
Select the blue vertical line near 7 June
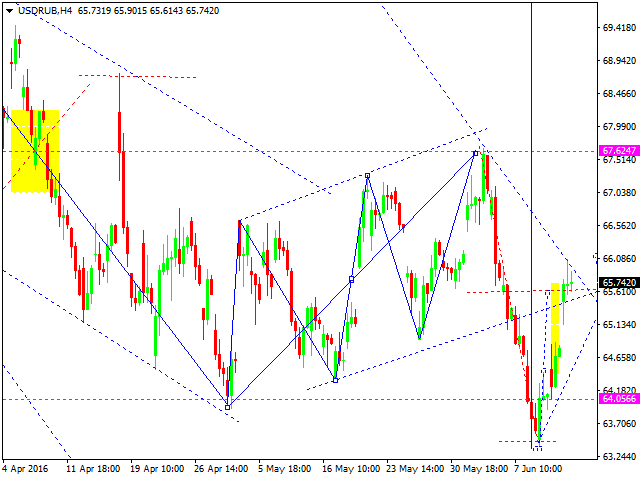pos(531,224)
